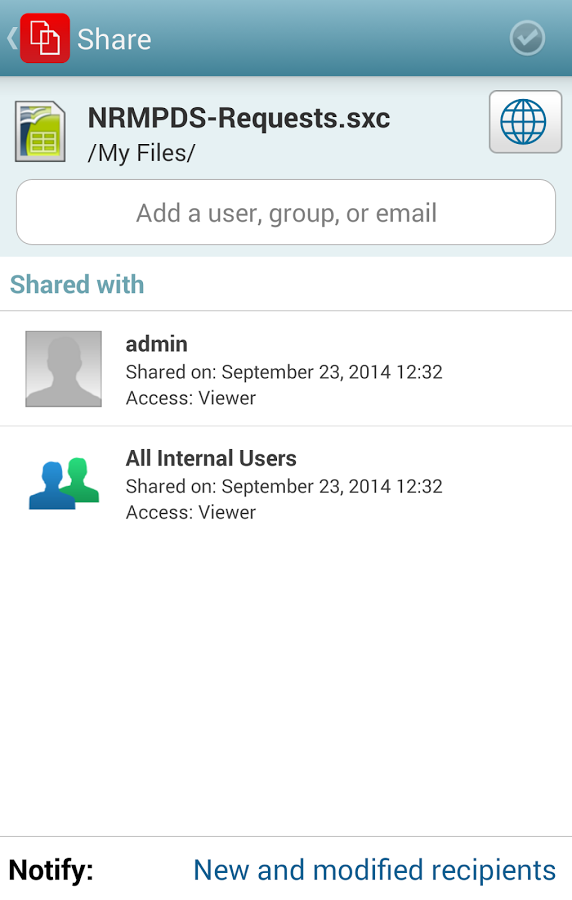This screenshot has width=572, height=900.
Task: Tap the Notify: label
Action: click(x=51, y=870)
